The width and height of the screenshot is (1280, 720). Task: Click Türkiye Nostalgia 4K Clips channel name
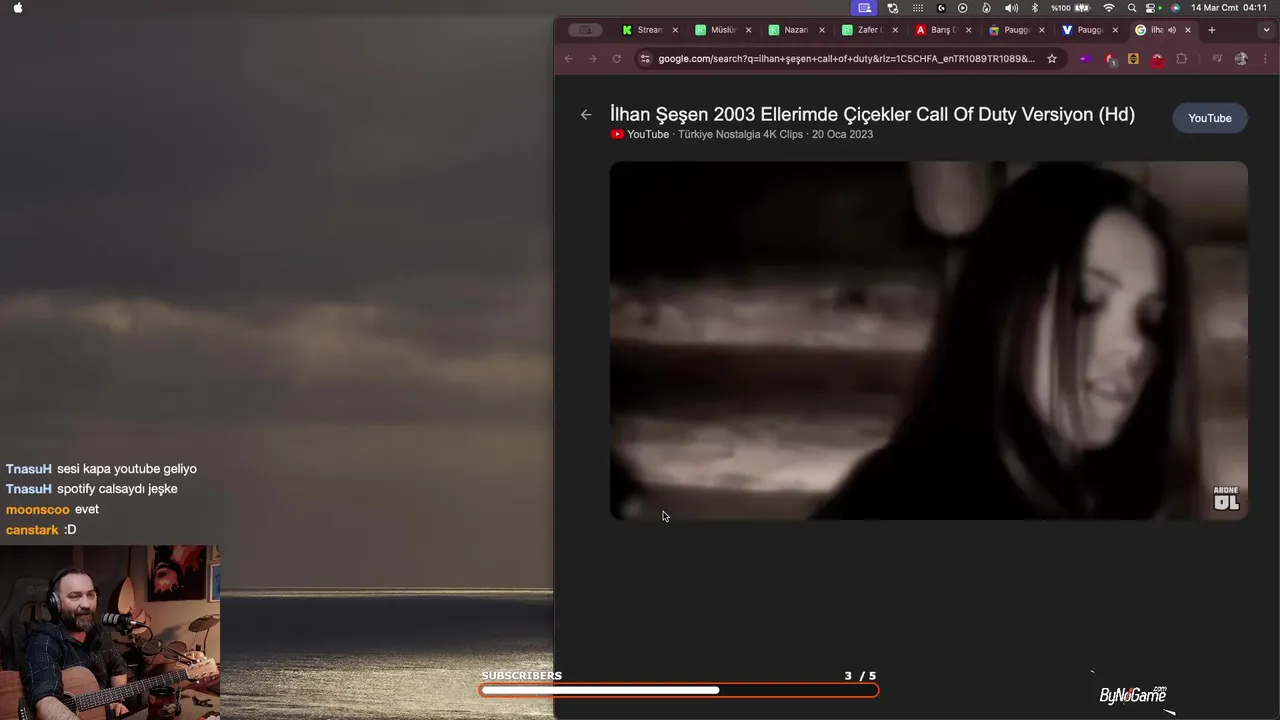tap(740, 134)
